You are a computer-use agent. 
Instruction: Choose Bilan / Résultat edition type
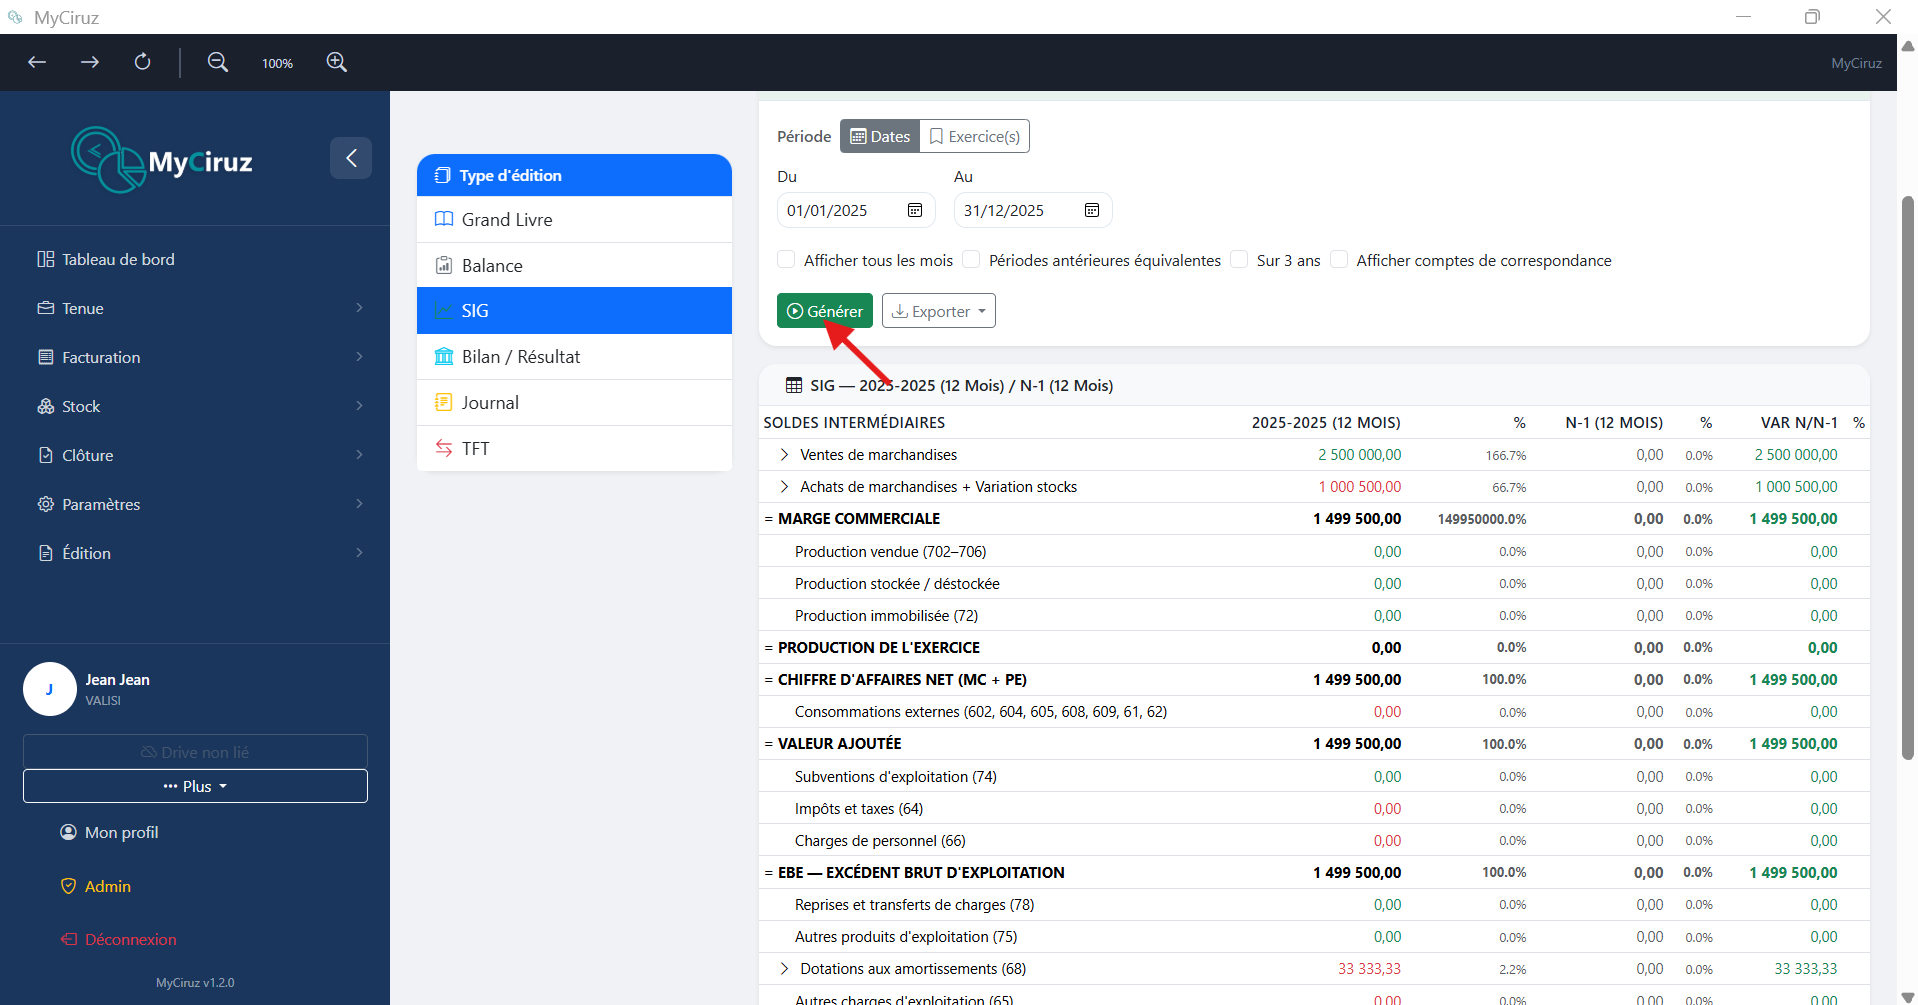[x=574, y=357]
